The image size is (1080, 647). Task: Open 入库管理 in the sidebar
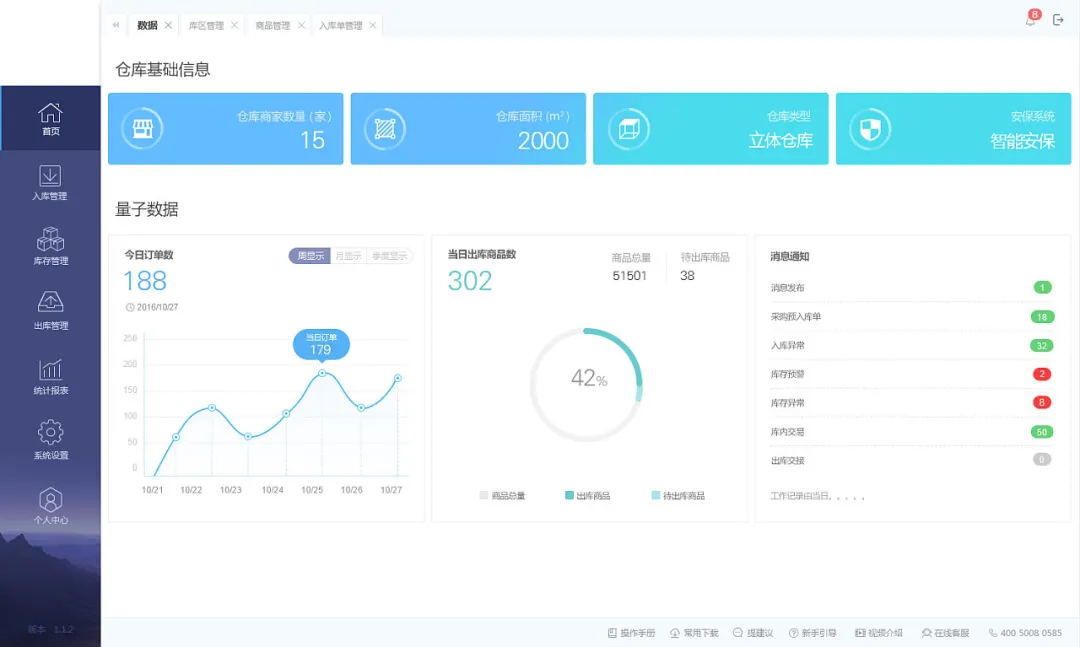50,183
